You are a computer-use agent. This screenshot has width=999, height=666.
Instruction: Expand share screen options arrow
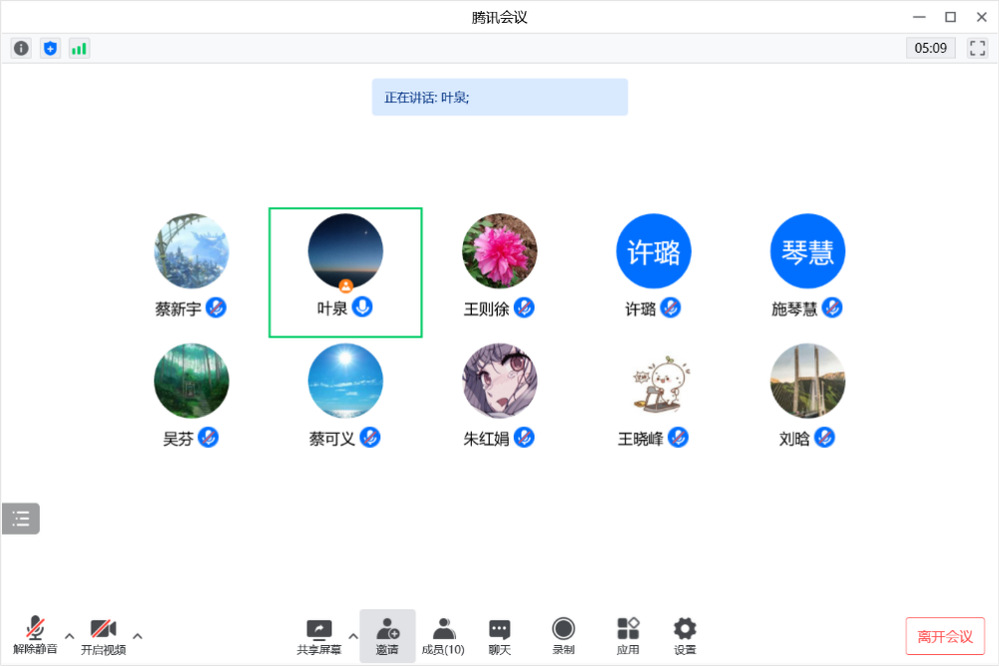click(352, 635)
